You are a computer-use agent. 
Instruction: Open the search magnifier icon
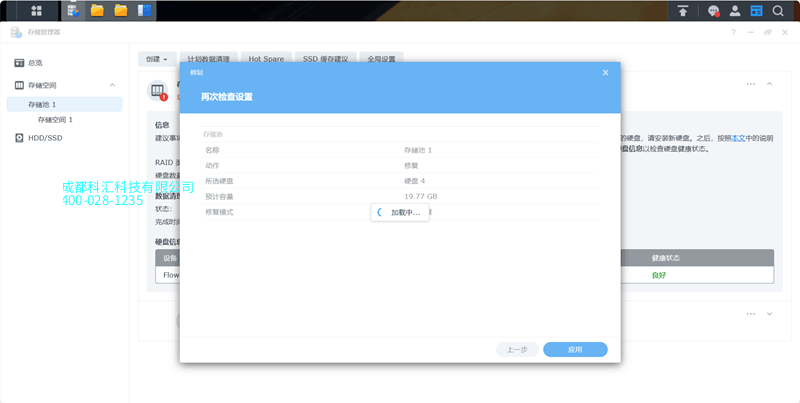click(x=778, y=11)
